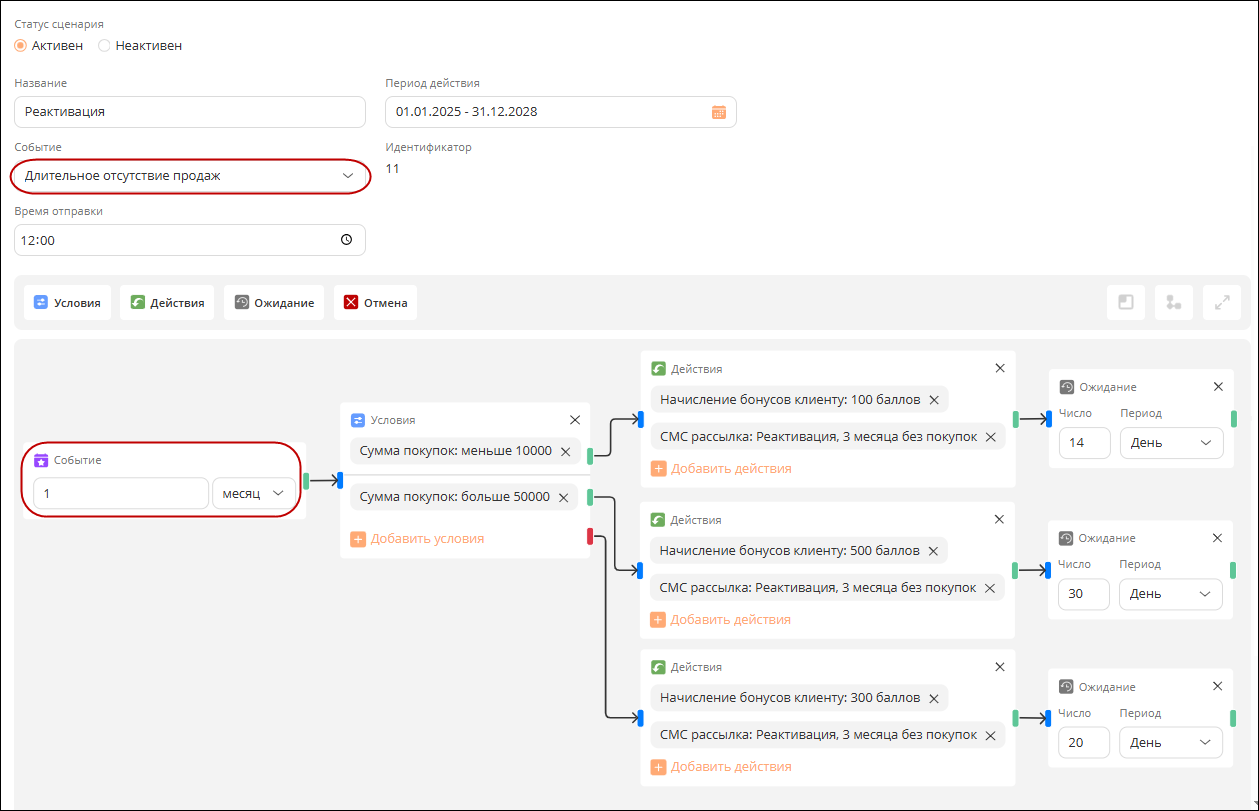Open the Событие dropdown Длительное отсутствие продаж
Screen dimensions: 1259x811
point(190,176)
